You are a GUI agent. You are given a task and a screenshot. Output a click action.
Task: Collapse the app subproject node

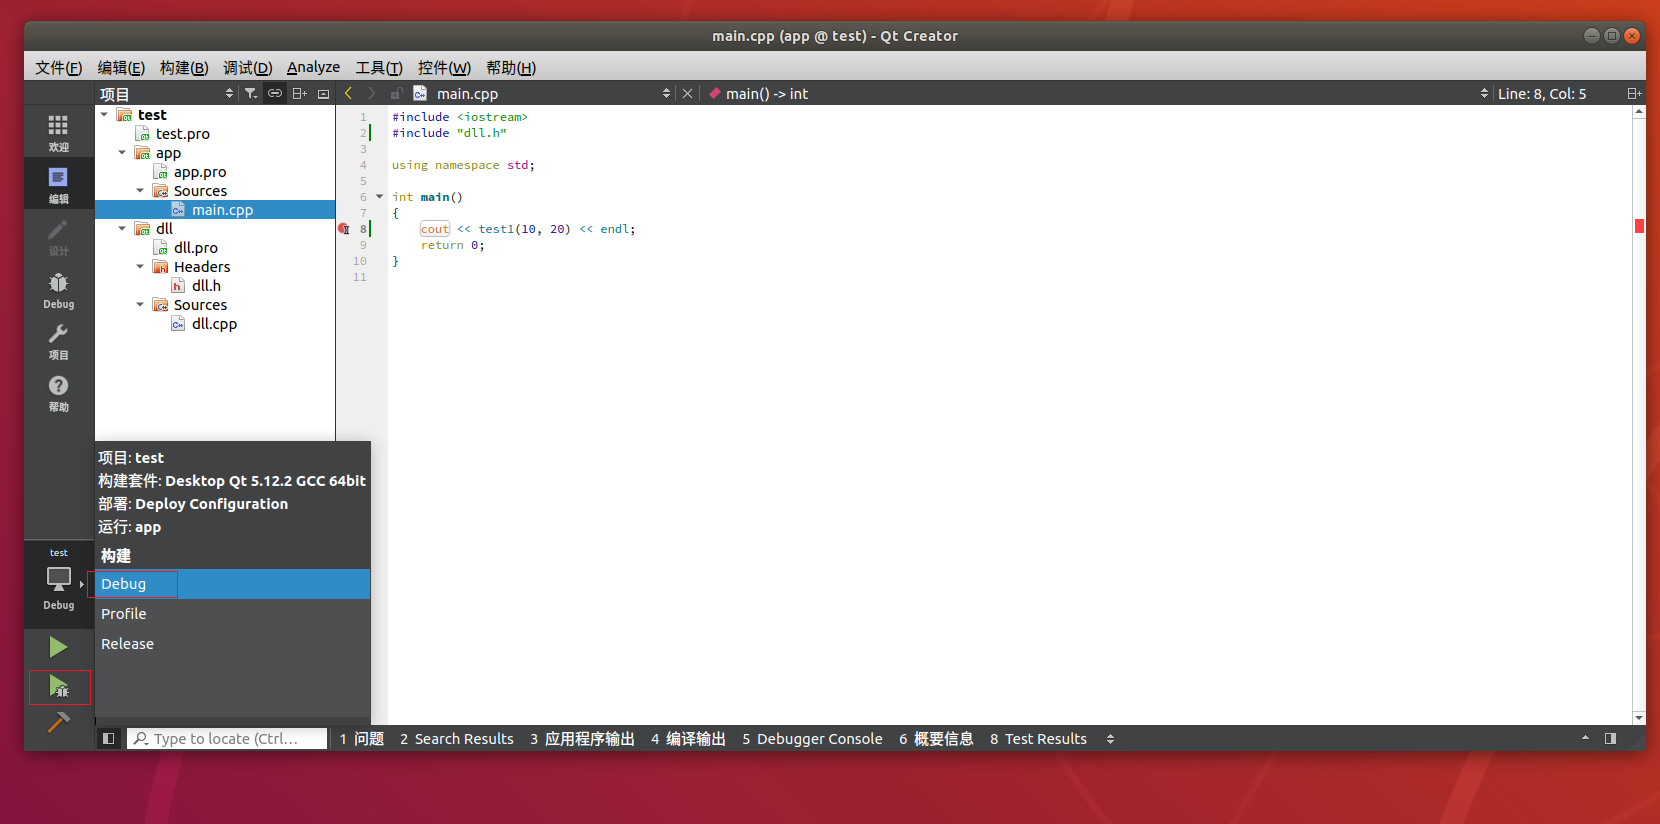122,153
